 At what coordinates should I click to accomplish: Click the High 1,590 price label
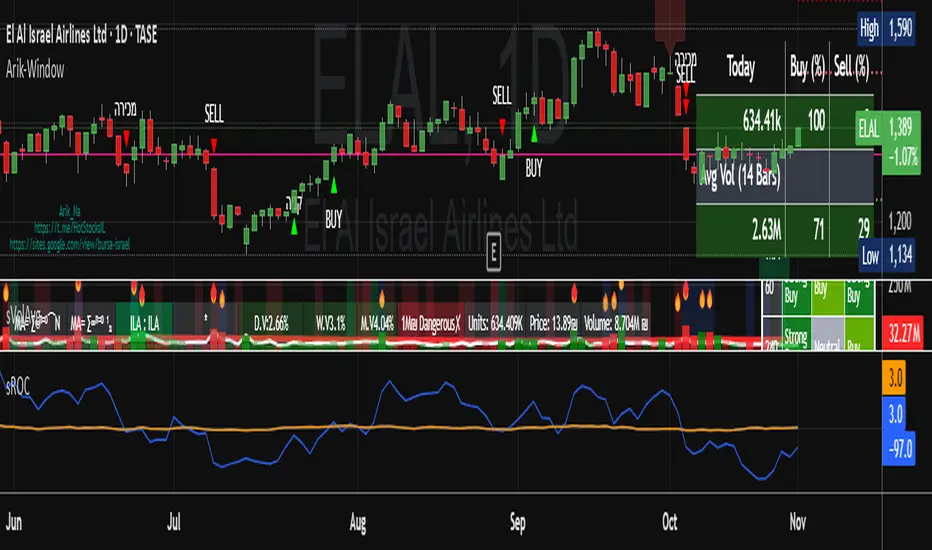click(886, 28)
